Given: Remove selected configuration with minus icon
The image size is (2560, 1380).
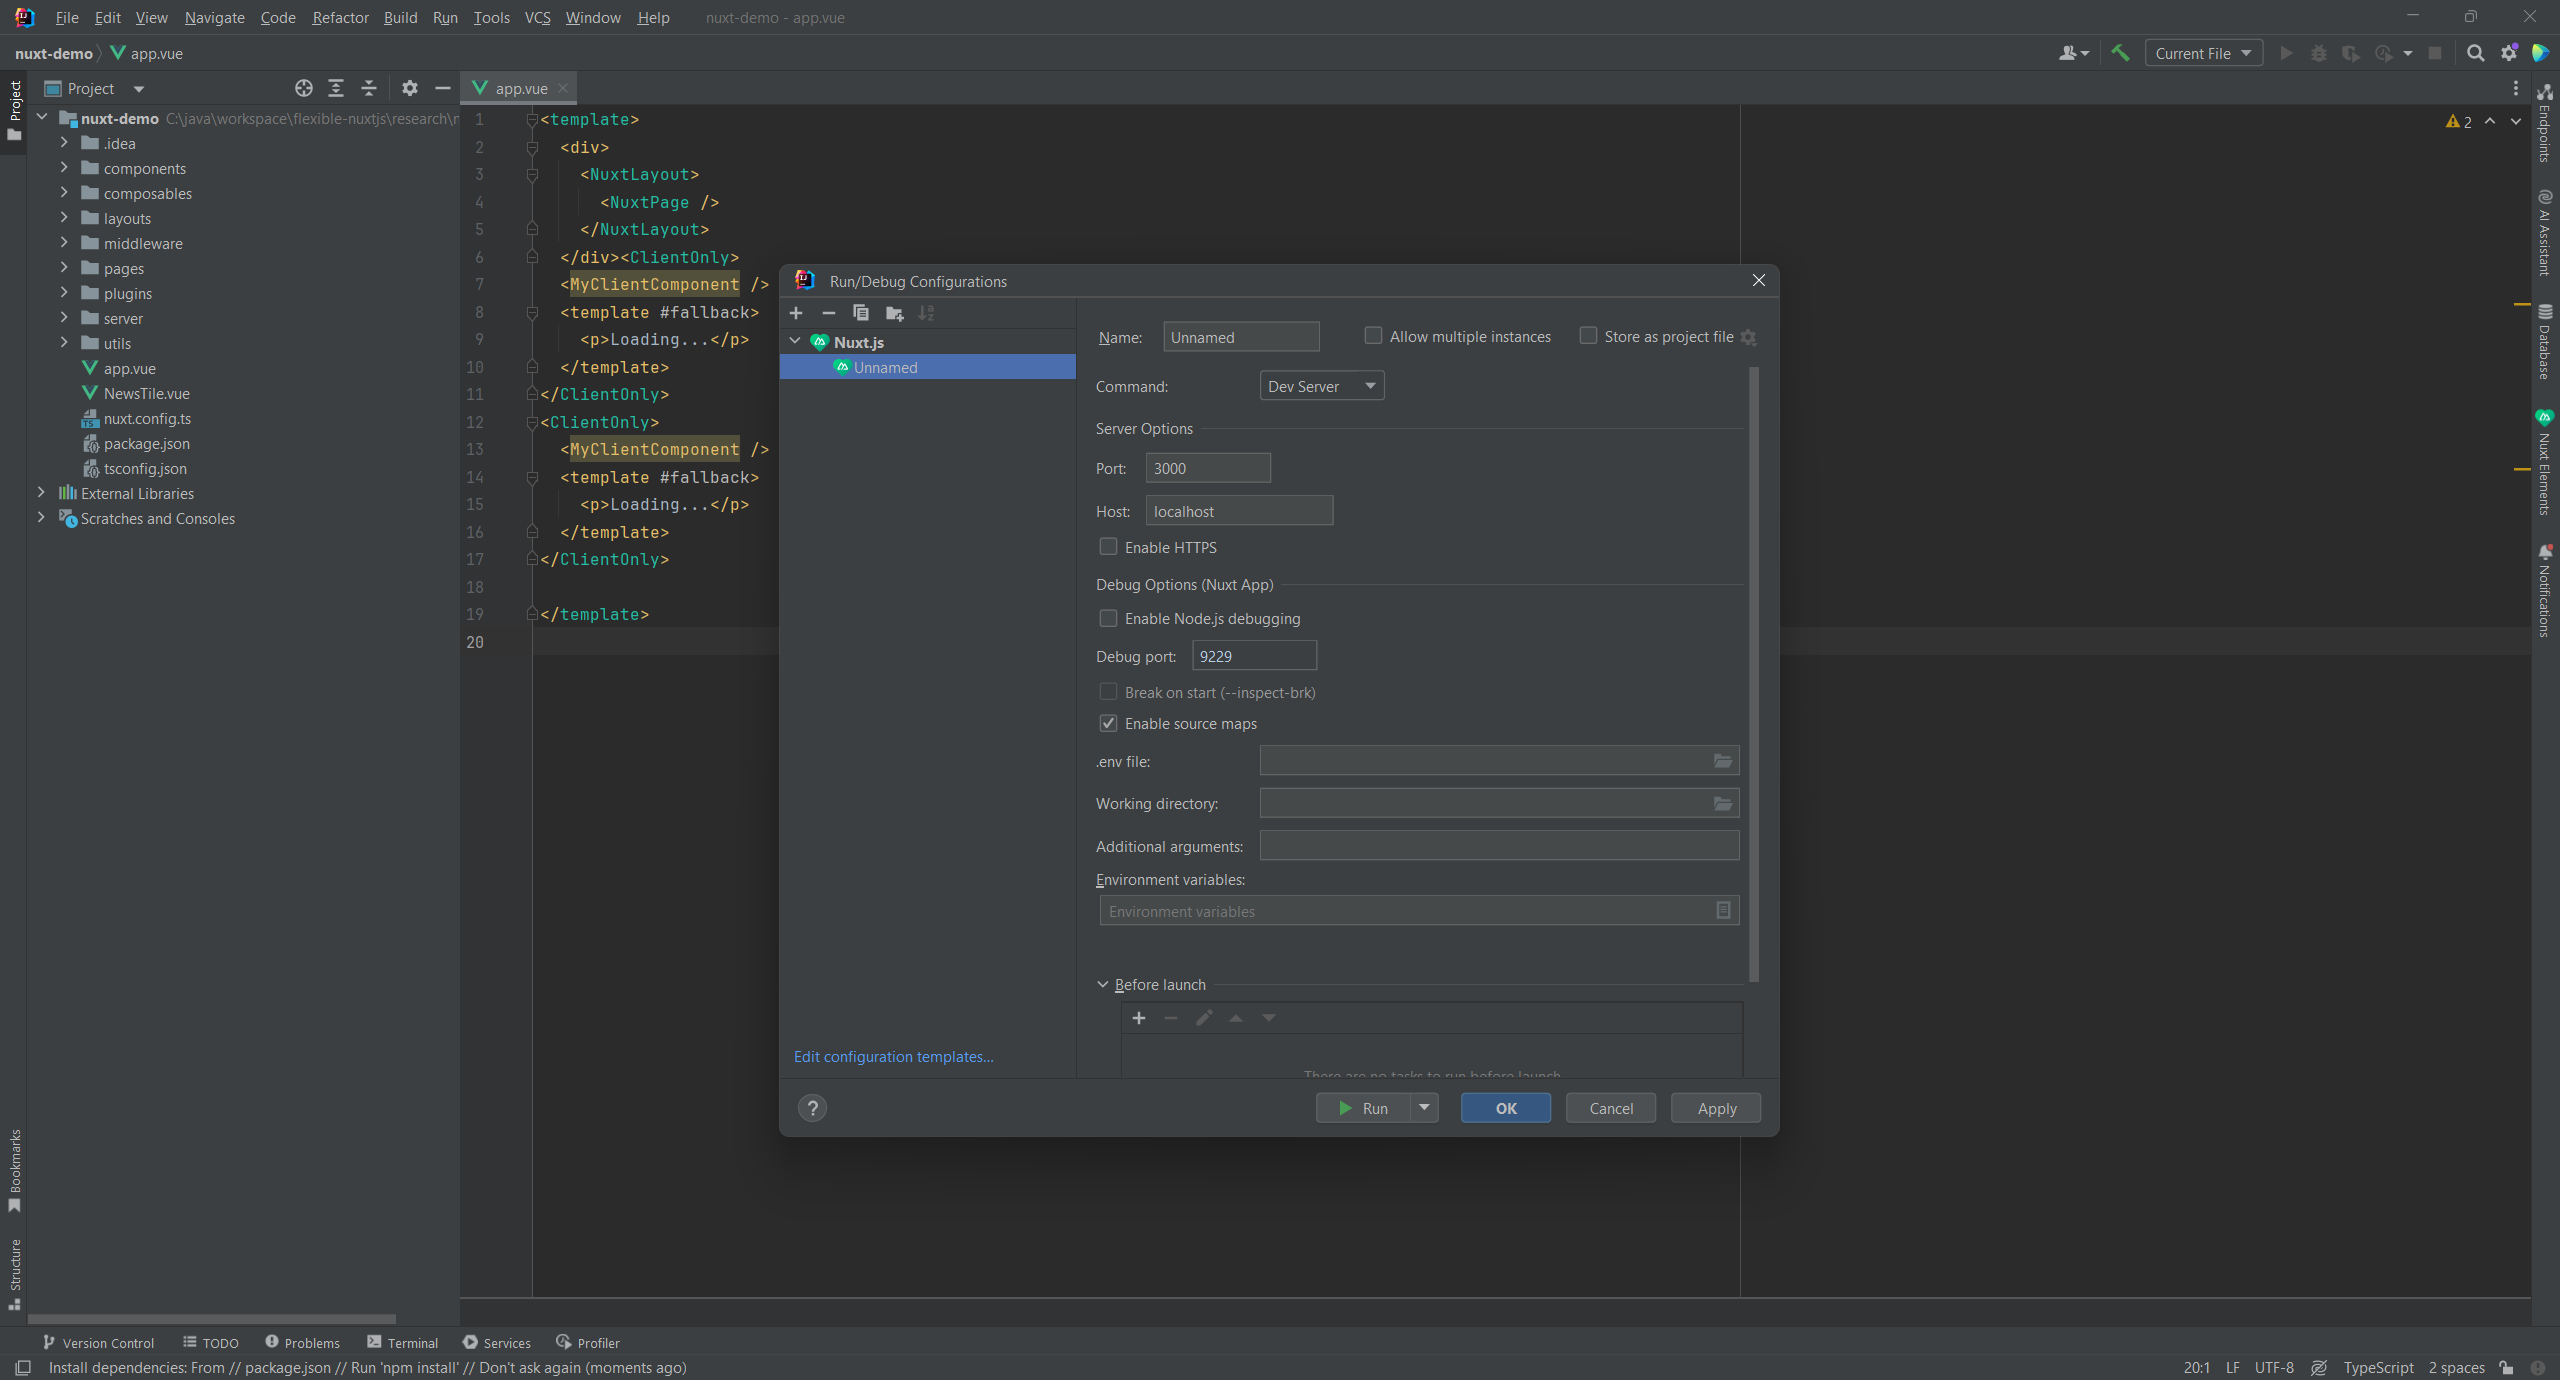Looking at the screenshot, I should [x=828, y=313].
